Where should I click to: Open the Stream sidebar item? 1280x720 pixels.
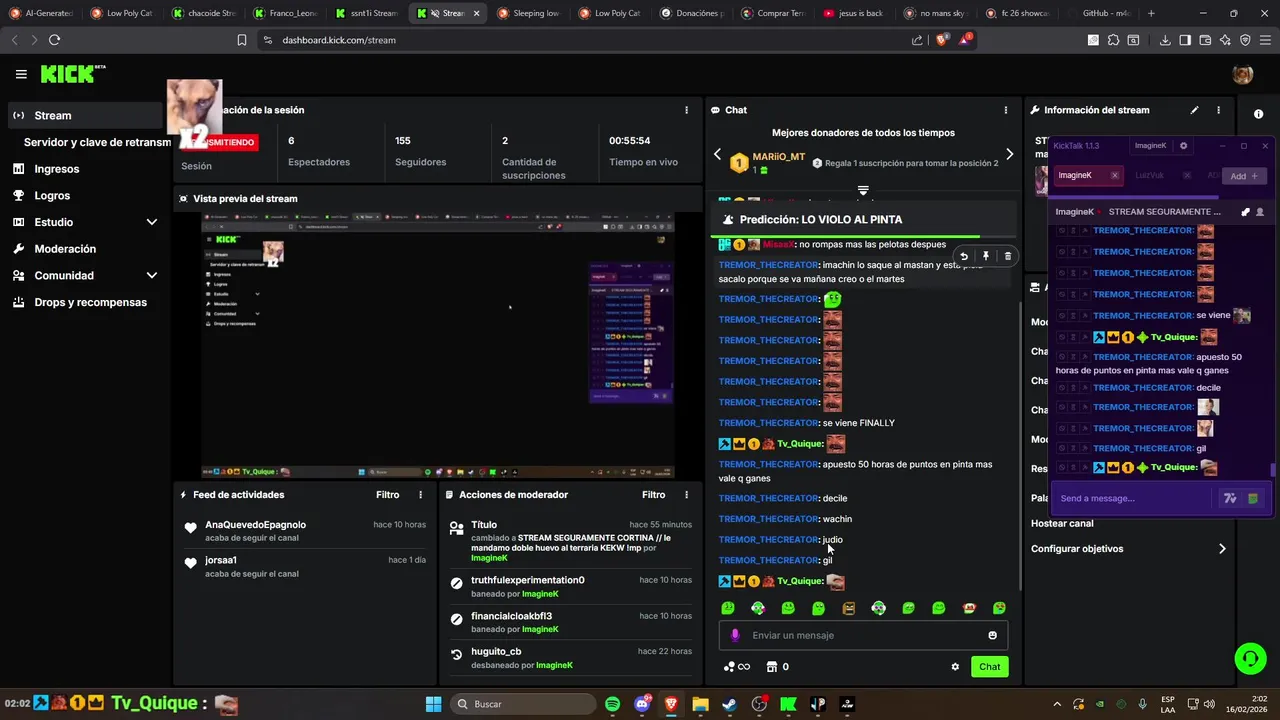[x=85, y=115]
